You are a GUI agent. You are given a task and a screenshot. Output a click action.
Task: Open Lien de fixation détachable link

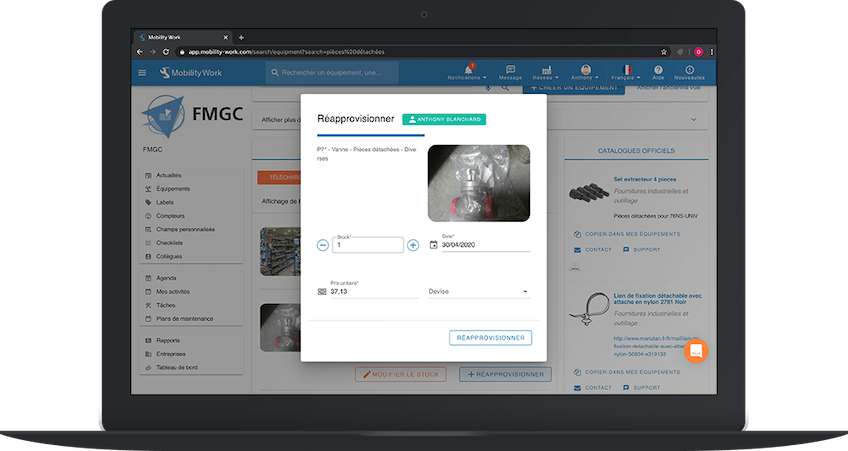point(657,299)
